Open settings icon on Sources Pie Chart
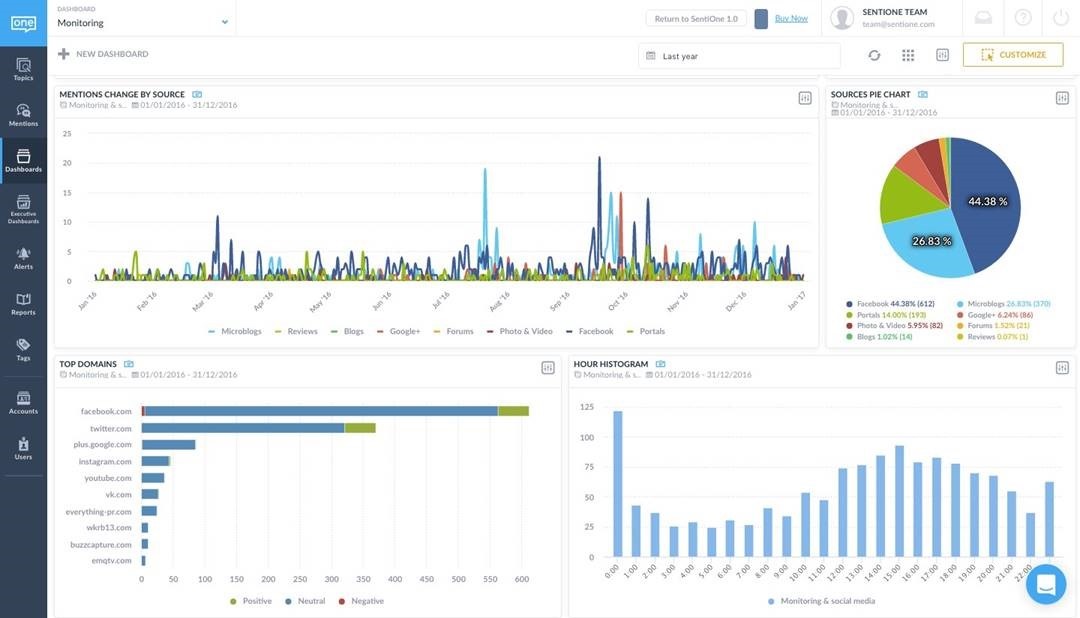 1062,98
